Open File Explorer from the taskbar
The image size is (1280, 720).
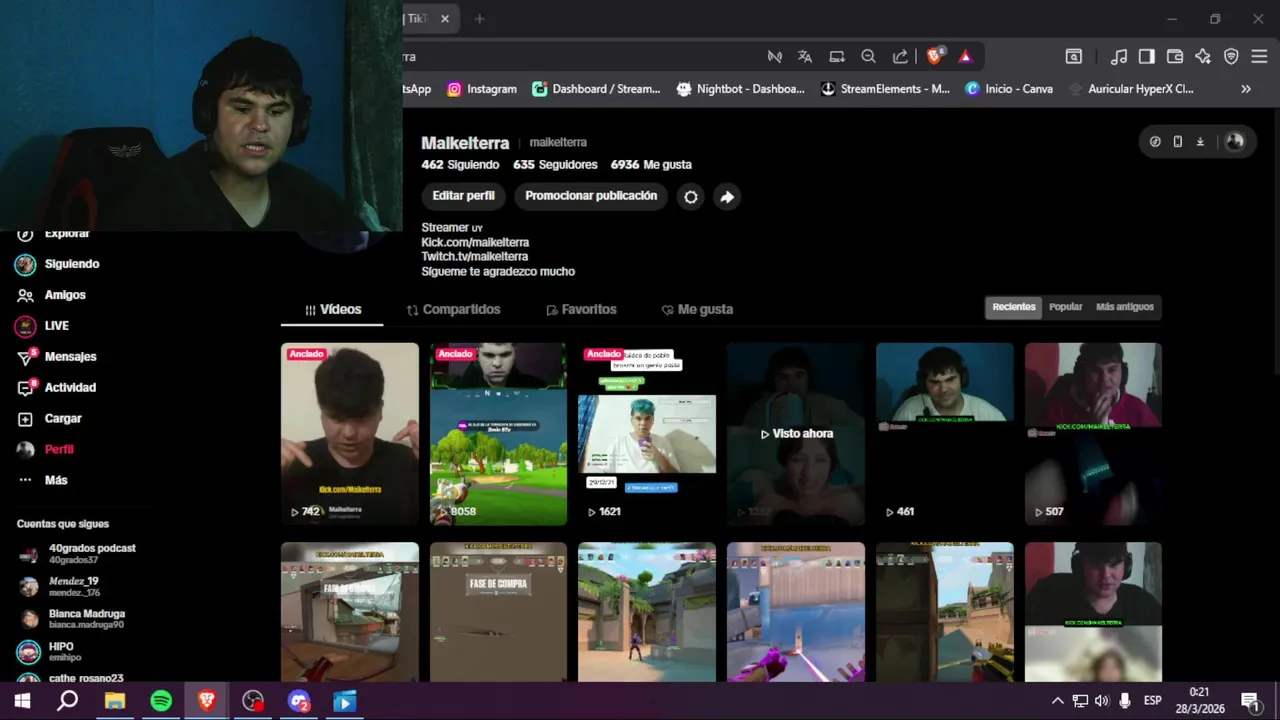pos(115,701)
